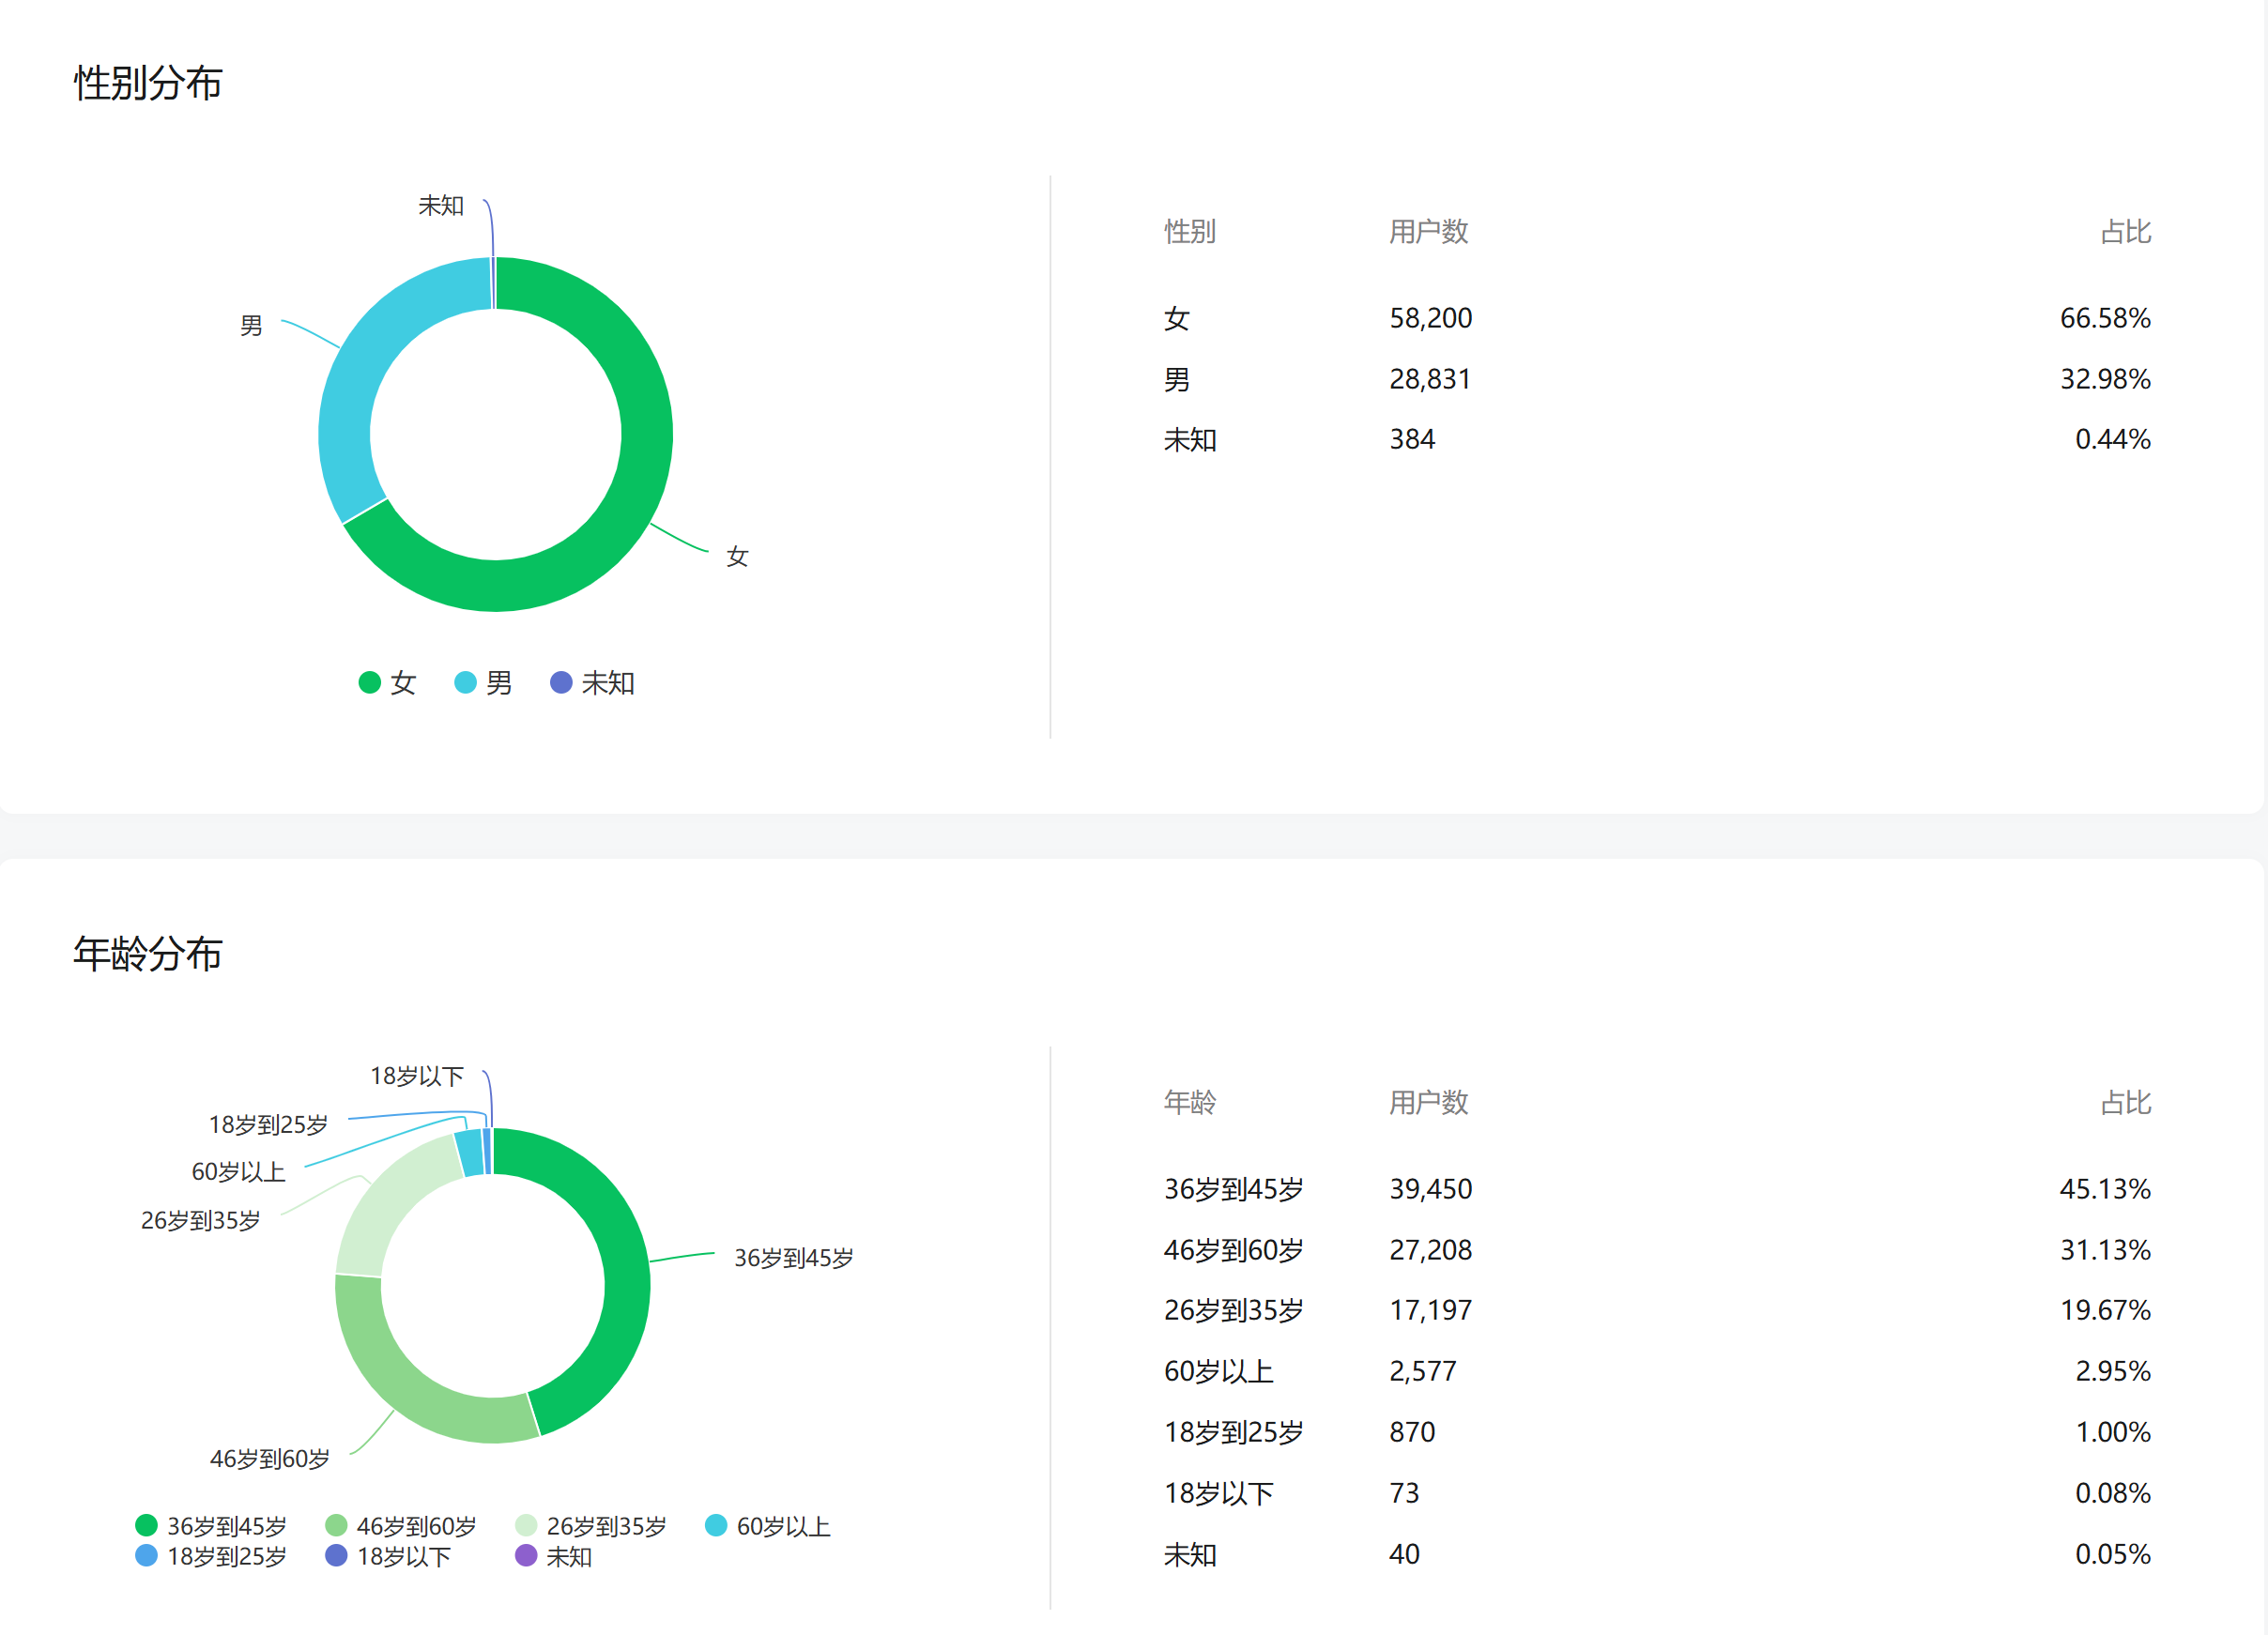The image size is (2268, 1635).
Task: Select the 女 row in gender table
Action: [x=1177, y=319]
